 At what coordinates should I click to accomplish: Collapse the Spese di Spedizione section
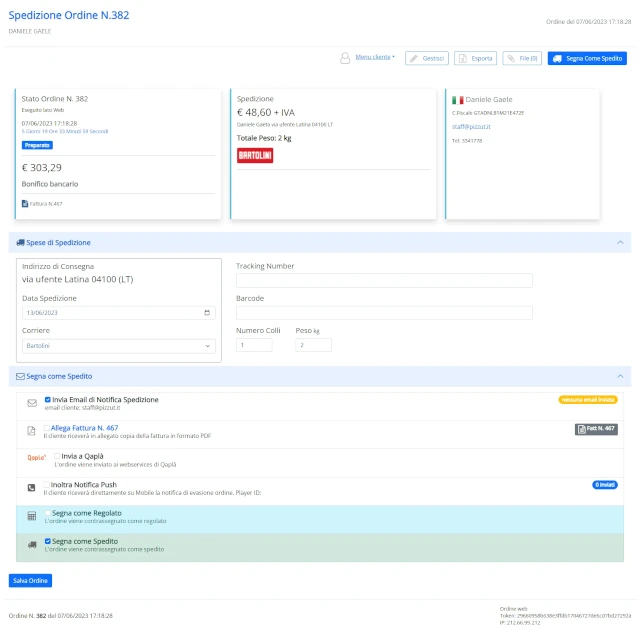tap(620, 242)
